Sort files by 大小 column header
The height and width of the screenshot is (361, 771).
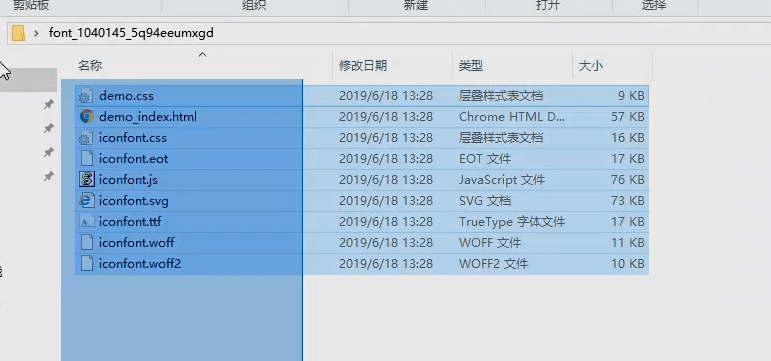click(x=591, y=65)
